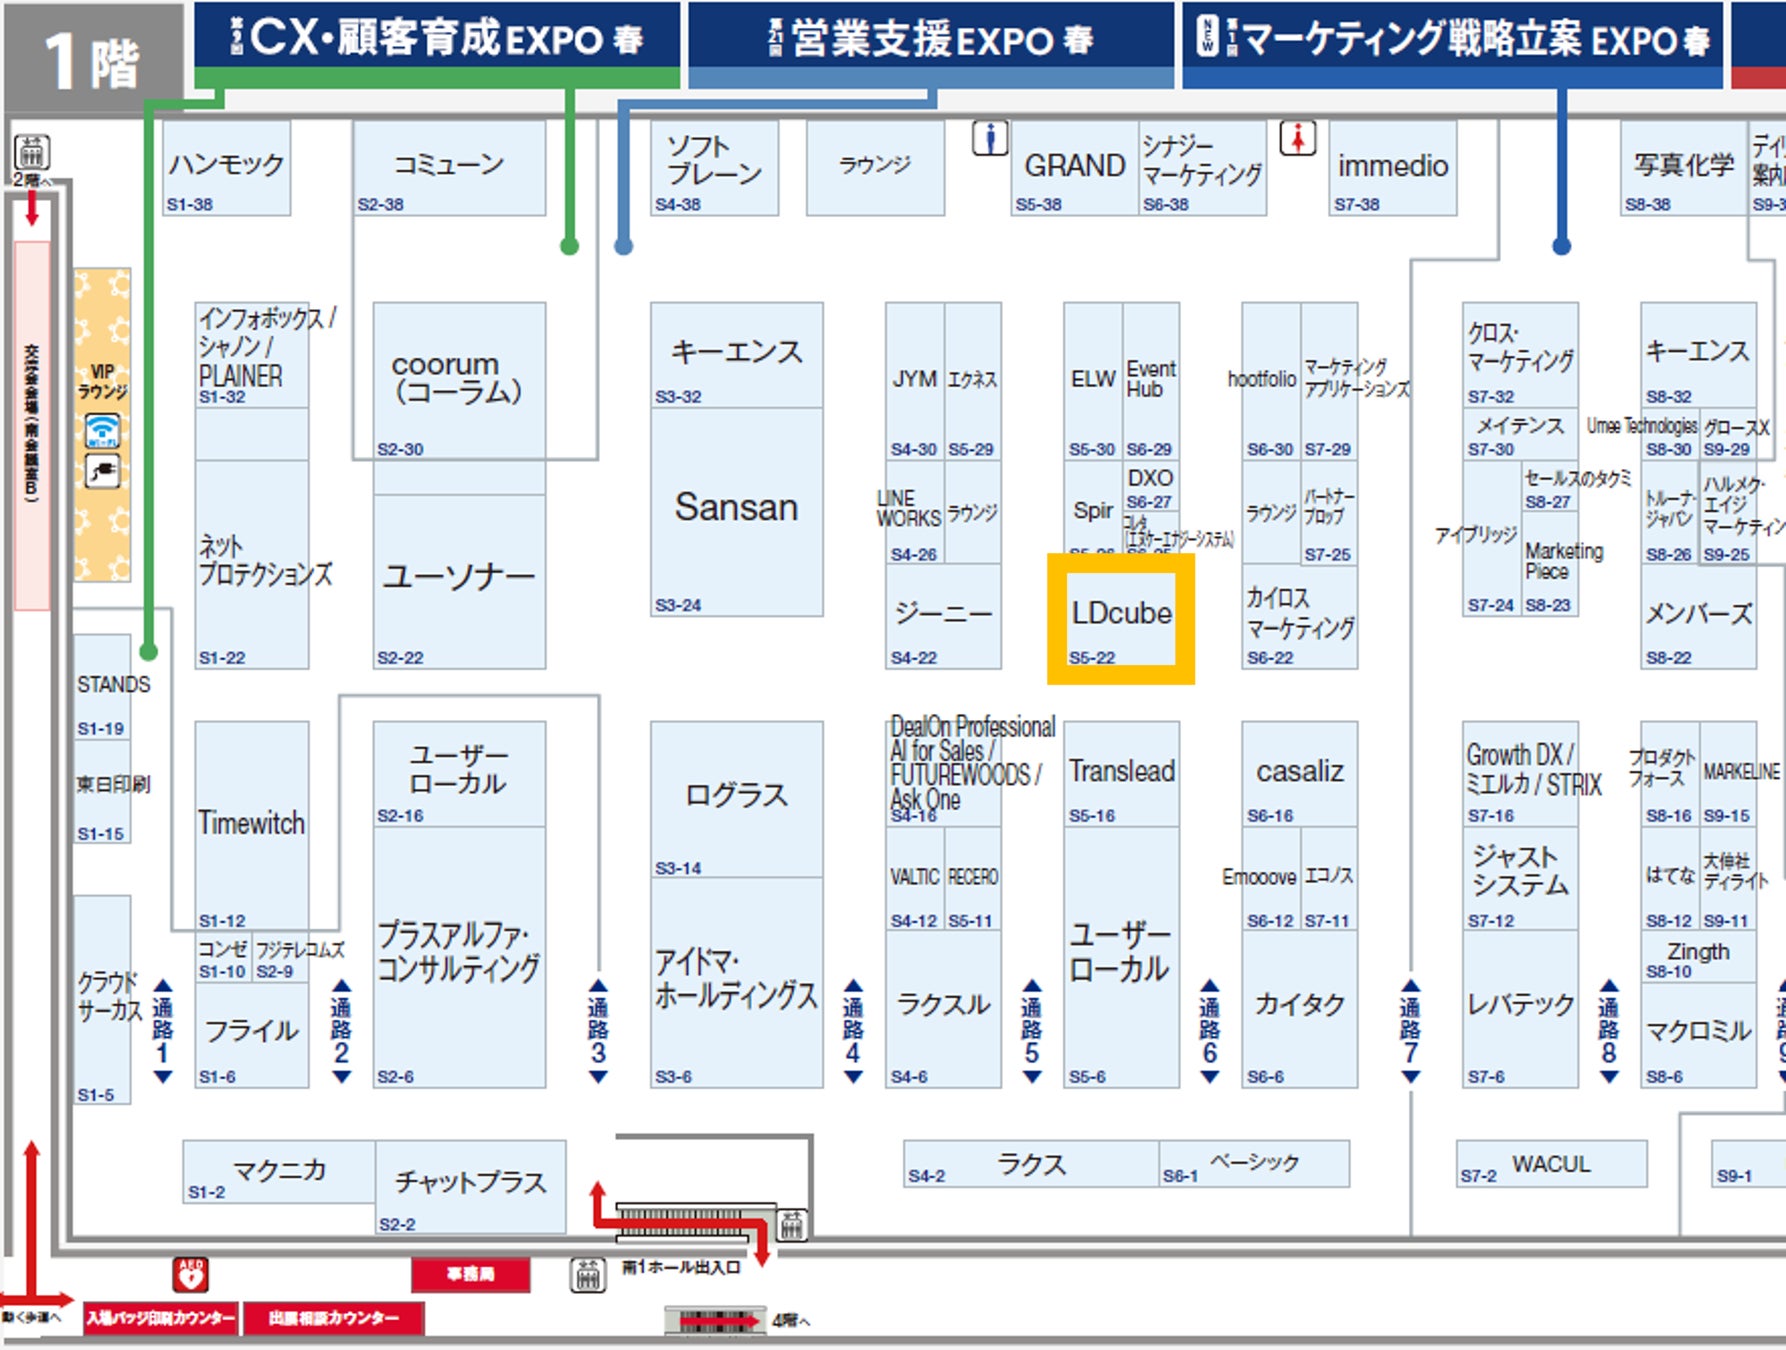Click the 南1ホール出入口 entrance label
1786x1350 pixels.
[681, 1267]
